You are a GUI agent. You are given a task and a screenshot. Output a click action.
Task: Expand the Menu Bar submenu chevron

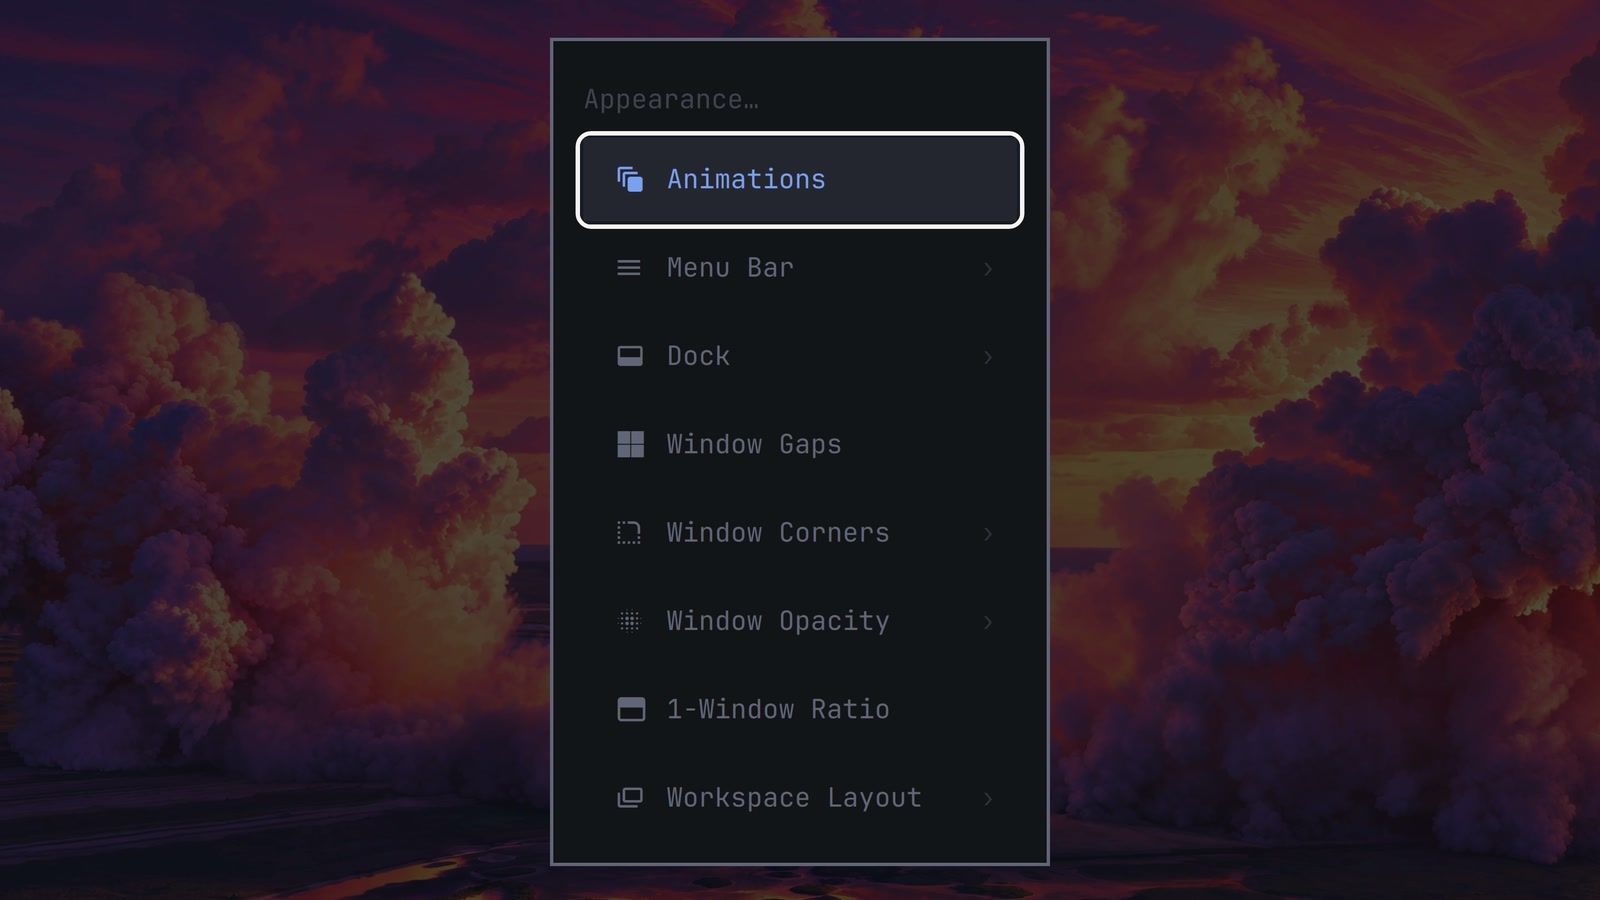tap(988, 268)
